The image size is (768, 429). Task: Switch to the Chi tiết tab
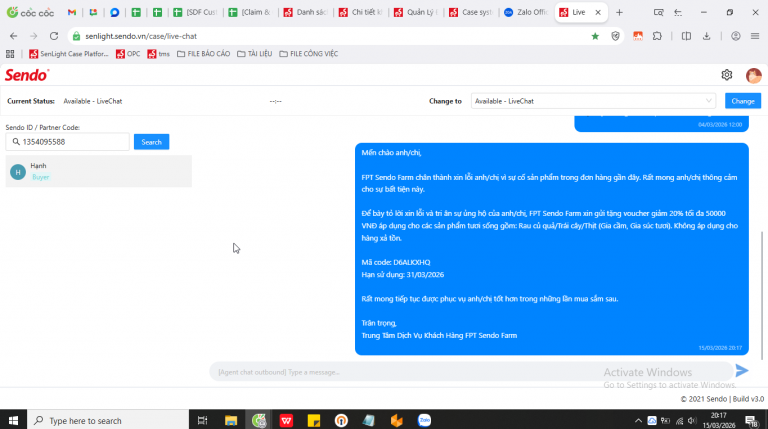click(x=360, y=12)
